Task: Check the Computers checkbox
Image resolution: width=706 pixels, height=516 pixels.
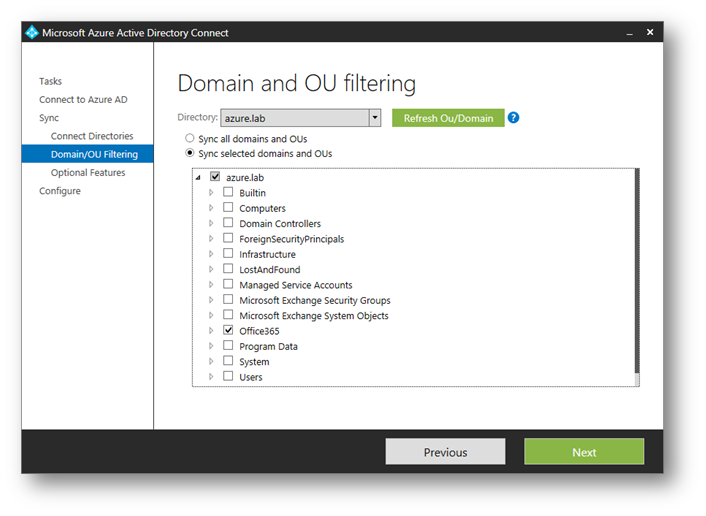Action: pyautogui.click(x=228, y=207)
